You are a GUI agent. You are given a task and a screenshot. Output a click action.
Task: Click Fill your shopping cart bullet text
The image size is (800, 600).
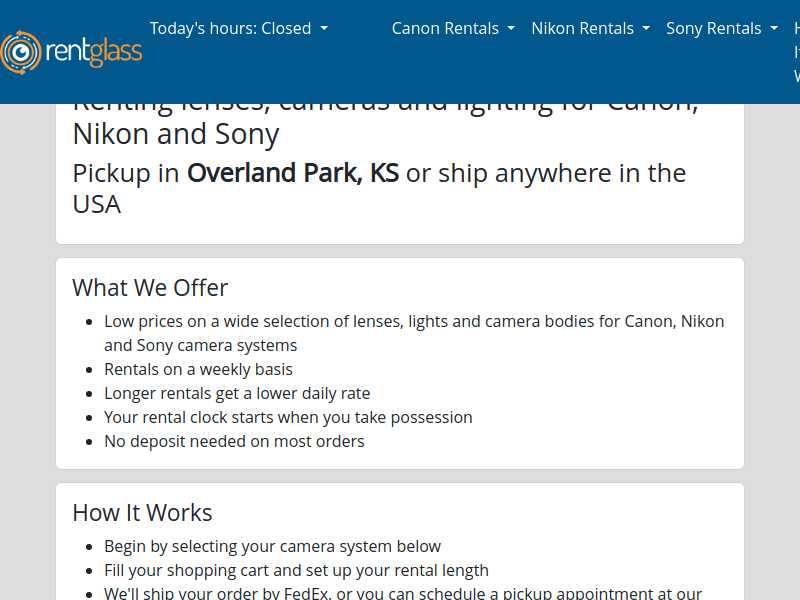pos(296,570)
